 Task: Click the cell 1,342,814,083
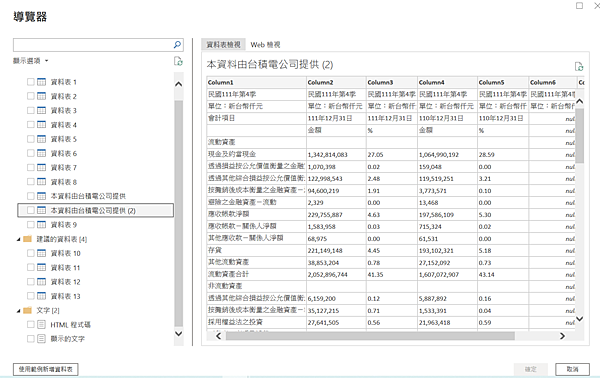tap(336, 155)
